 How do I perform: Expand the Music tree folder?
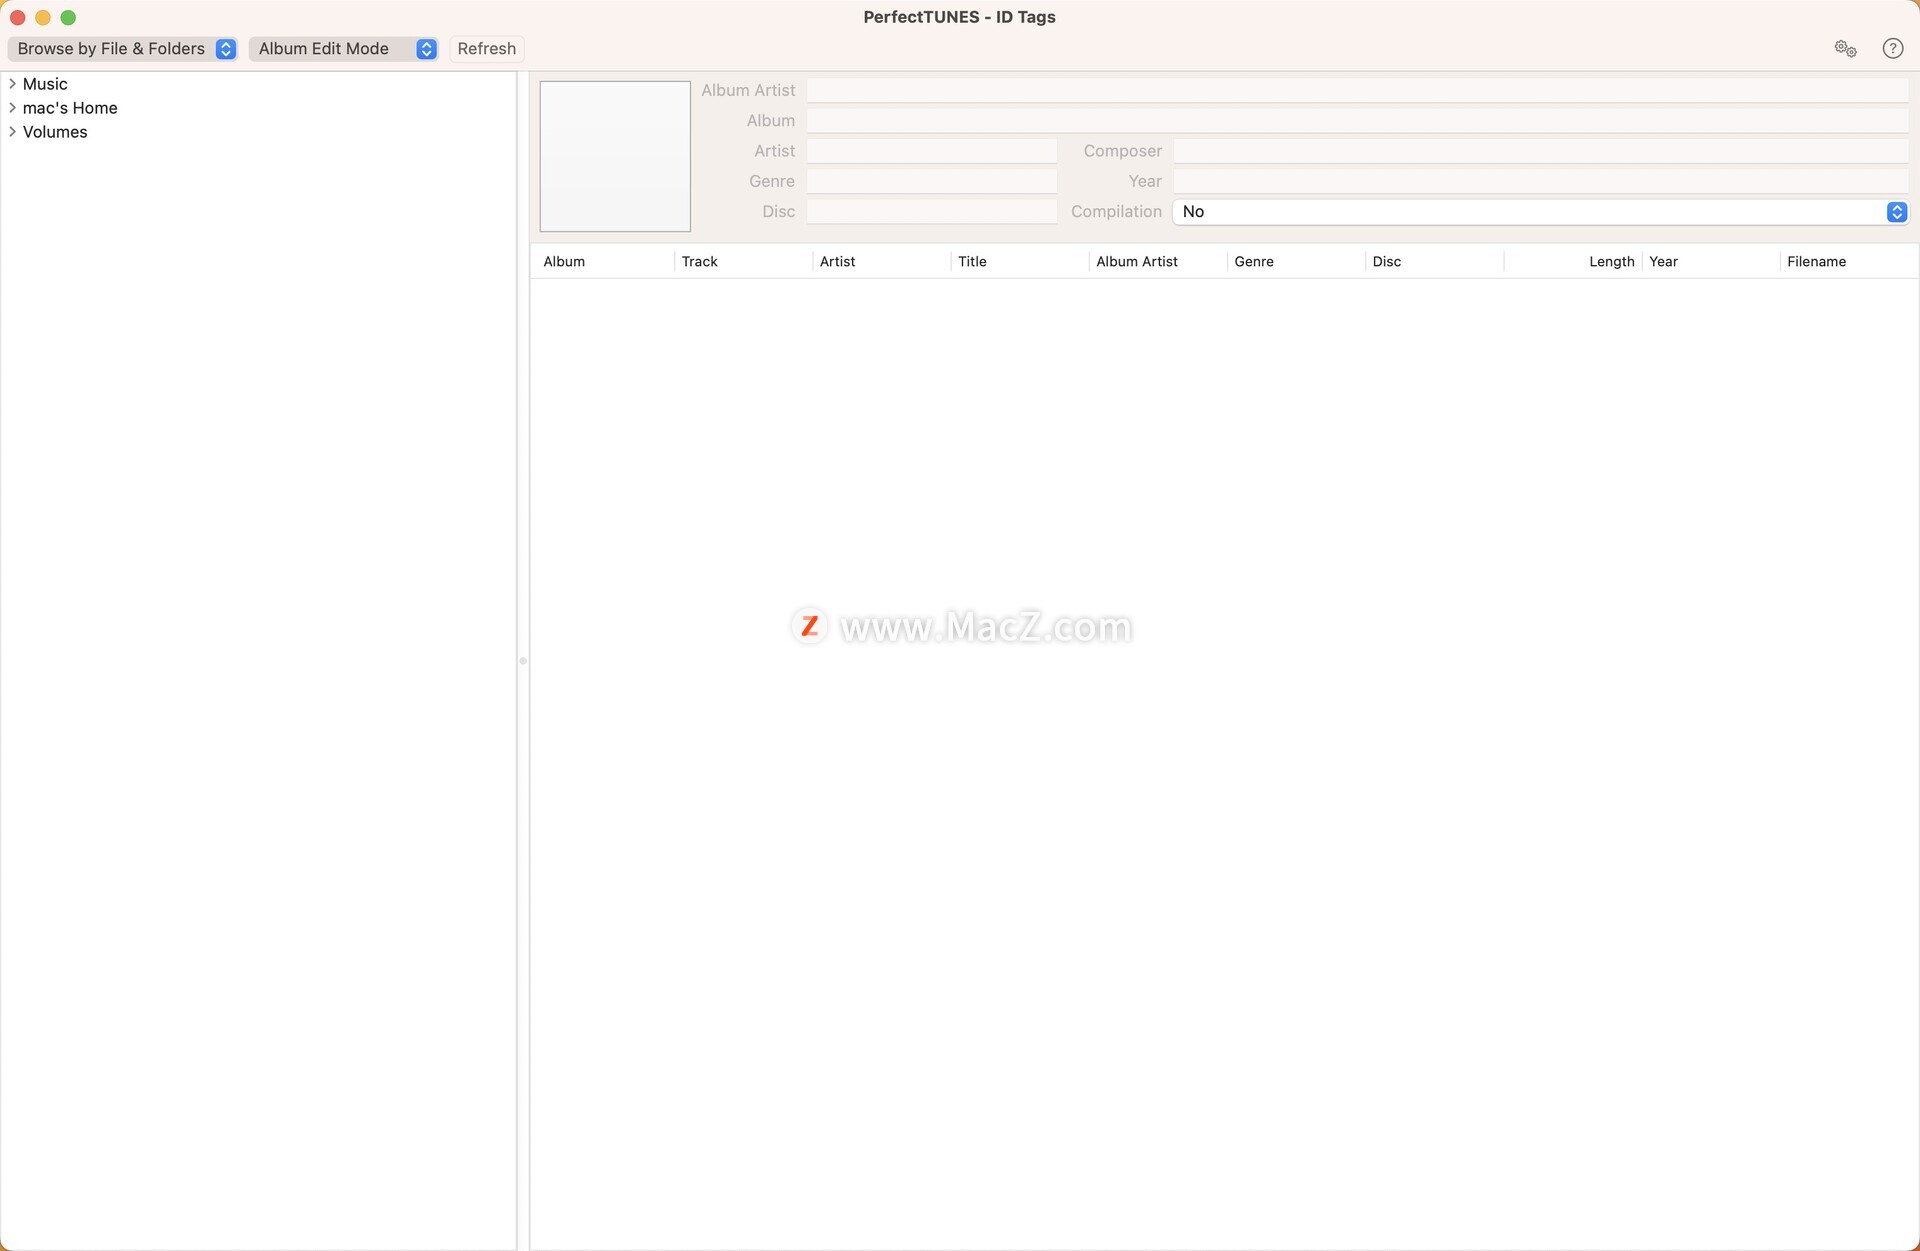12,84
